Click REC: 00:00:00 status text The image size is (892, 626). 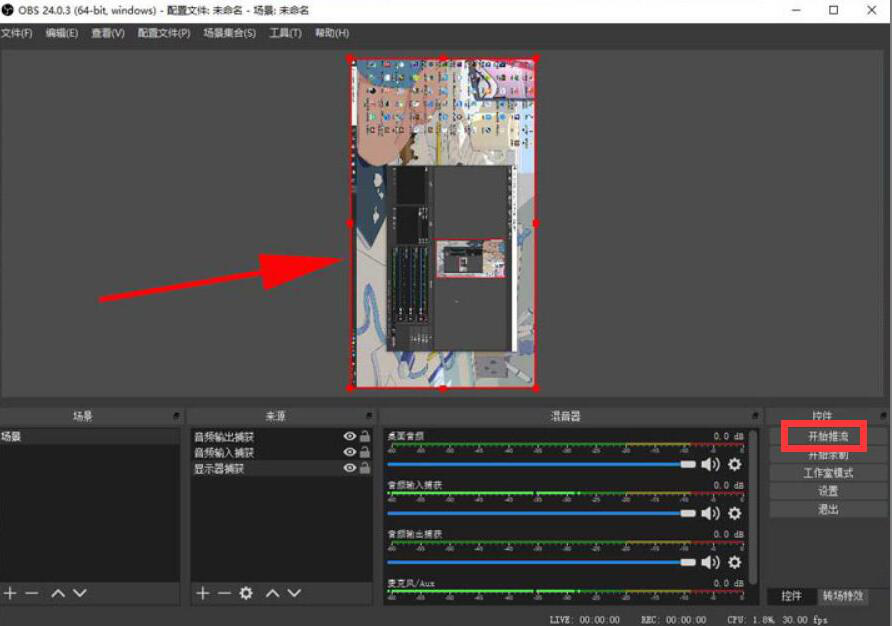(x=674, y=619)
